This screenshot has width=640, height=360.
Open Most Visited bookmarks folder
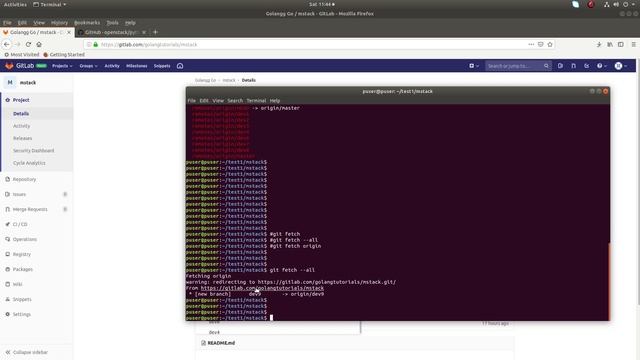(22, 55)
